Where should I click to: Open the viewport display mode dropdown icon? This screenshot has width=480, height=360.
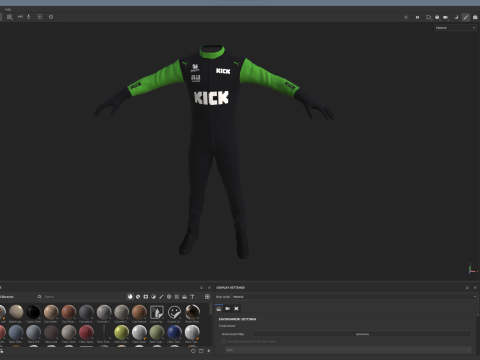(429, 17)
